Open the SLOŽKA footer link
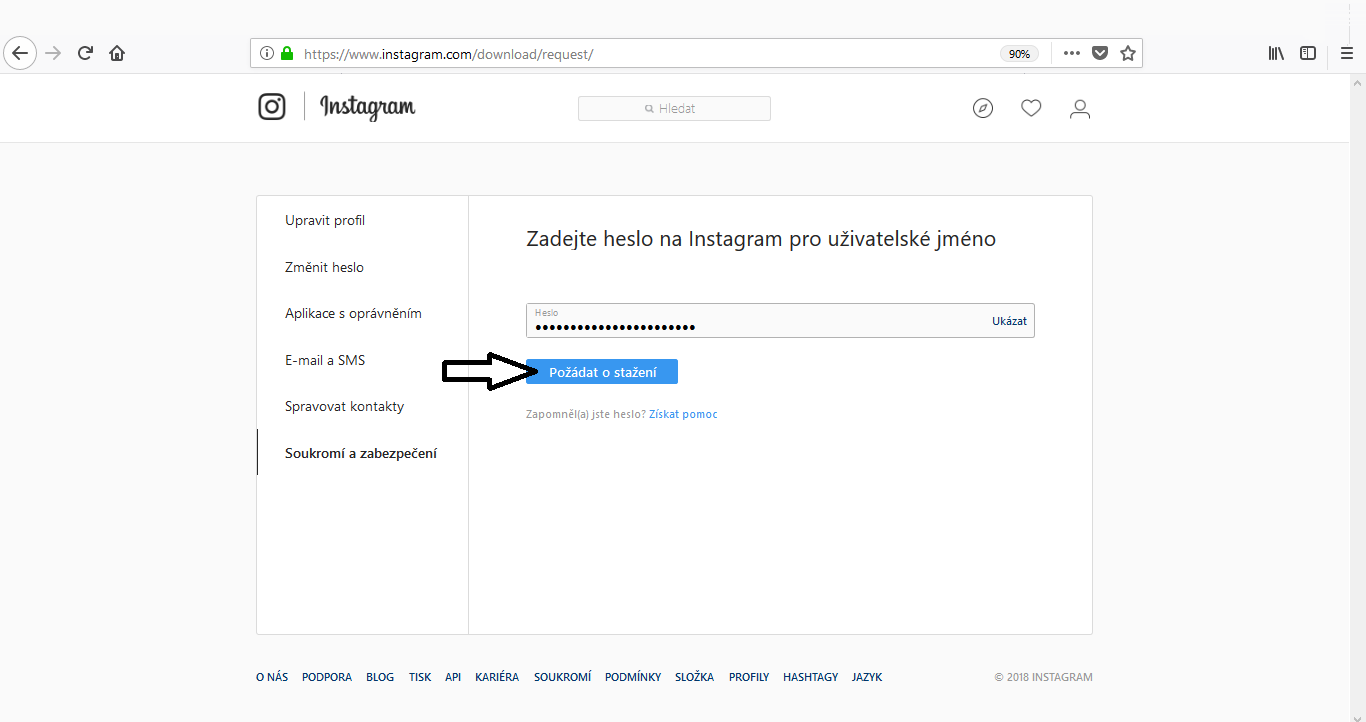The image size is (1366, 722). (x=695, y=677)
